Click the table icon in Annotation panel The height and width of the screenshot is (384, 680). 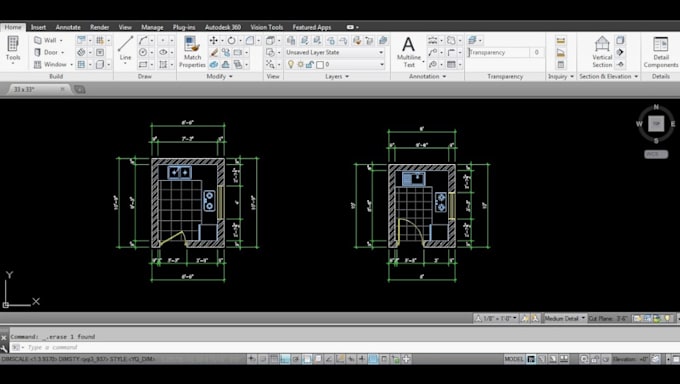pyautogui.click(x=451, y=65)
